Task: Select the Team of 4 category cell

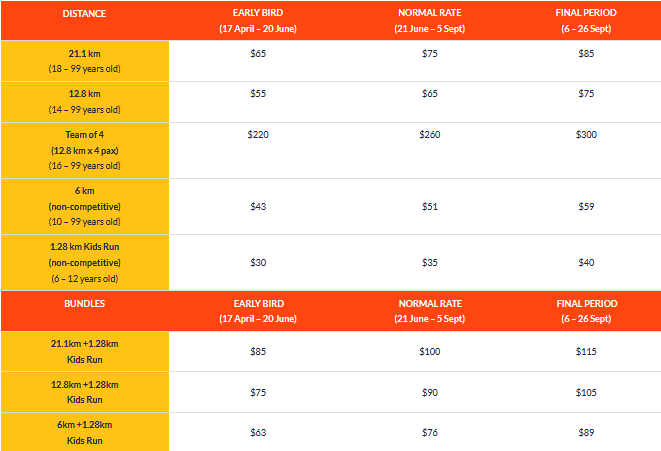Action: point(85,150)
